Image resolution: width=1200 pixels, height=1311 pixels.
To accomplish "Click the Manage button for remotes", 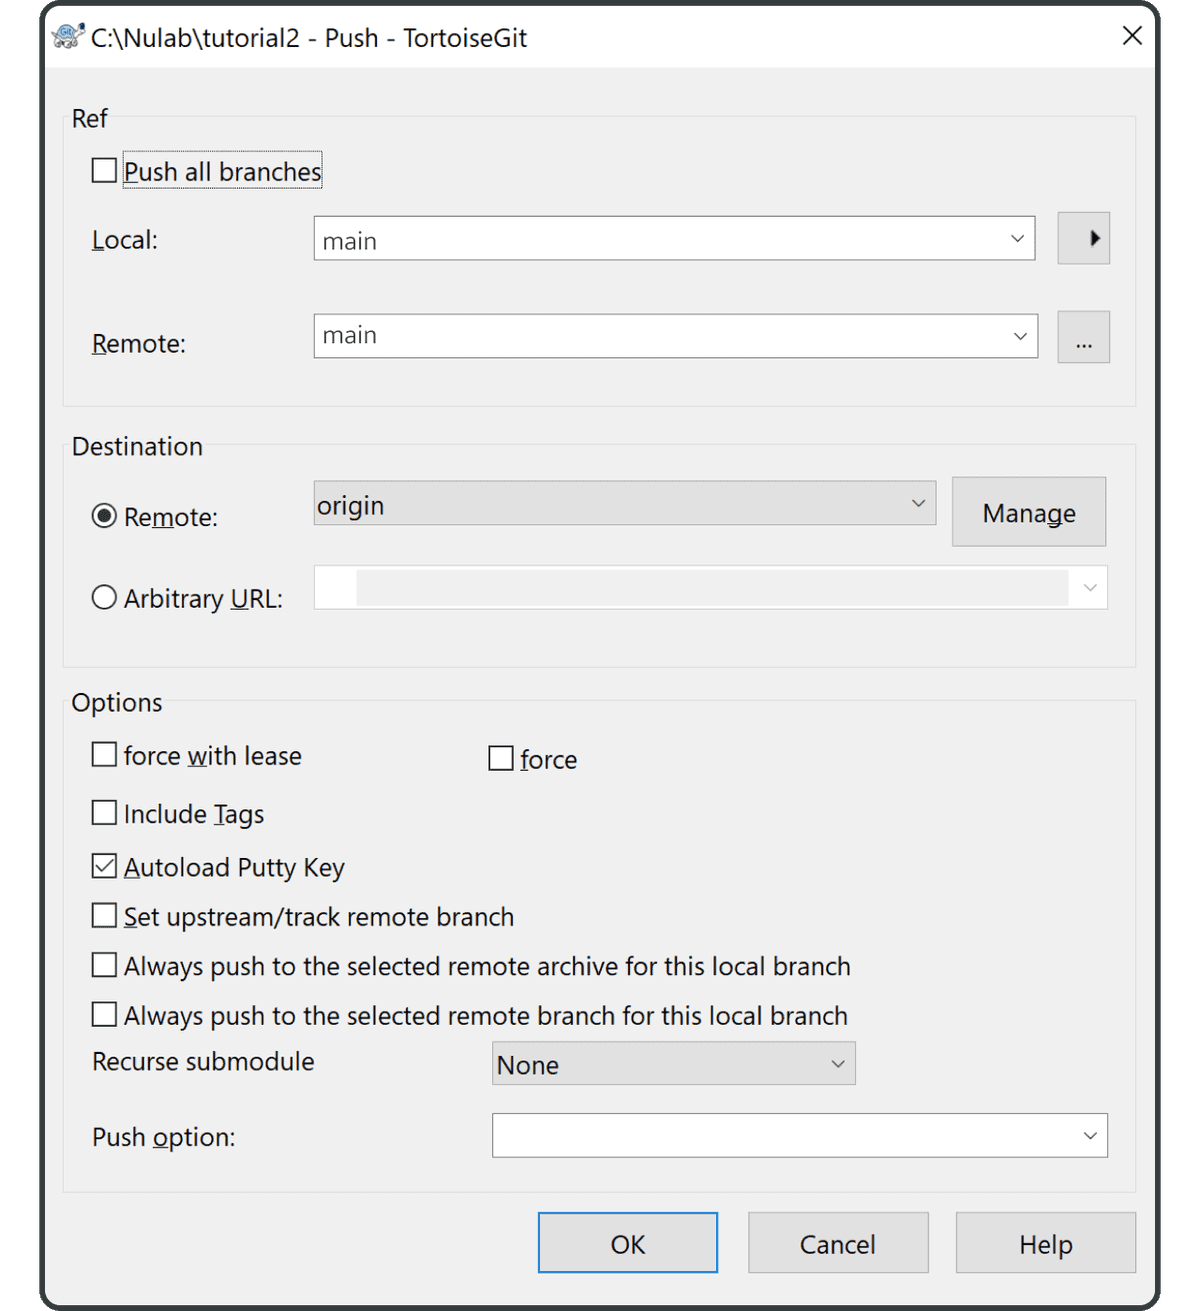I will click(x=1028, y=512).
